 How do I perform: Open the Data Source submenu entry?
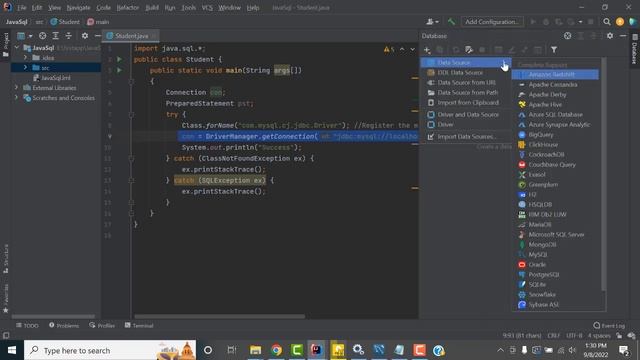465,62
